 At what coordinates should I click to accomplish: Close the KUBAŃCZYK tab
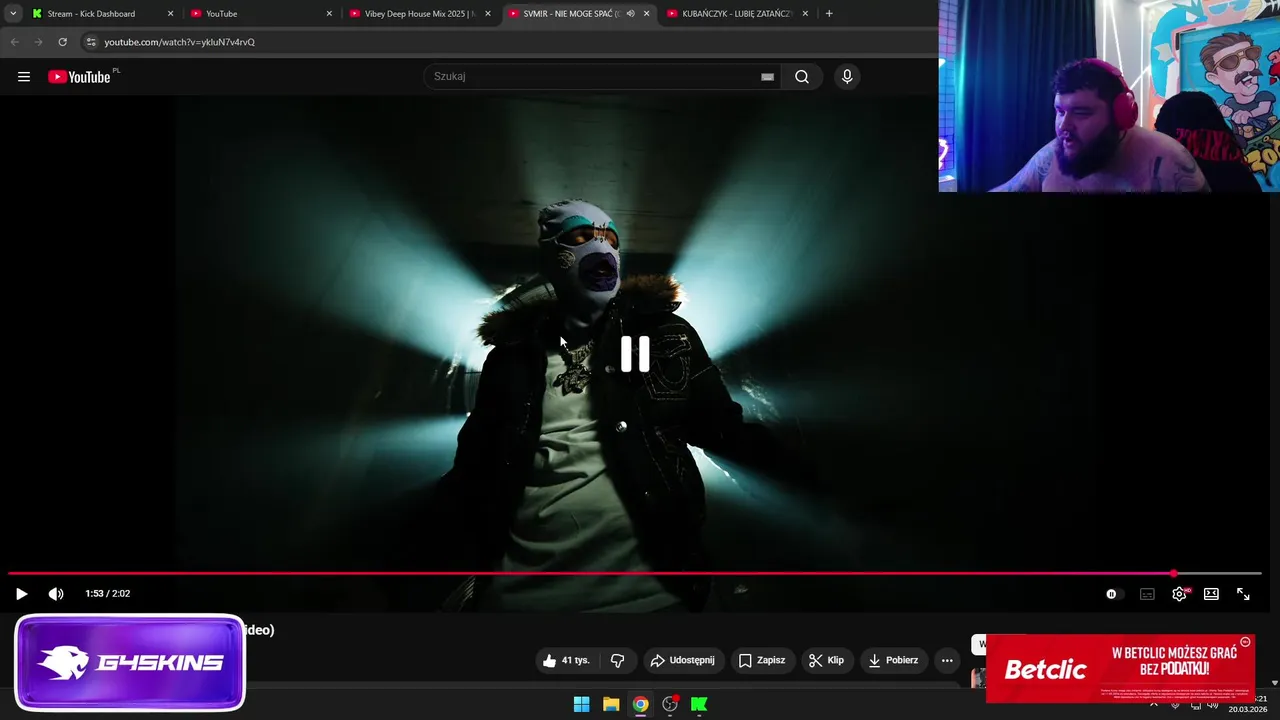tap(805, 14)
